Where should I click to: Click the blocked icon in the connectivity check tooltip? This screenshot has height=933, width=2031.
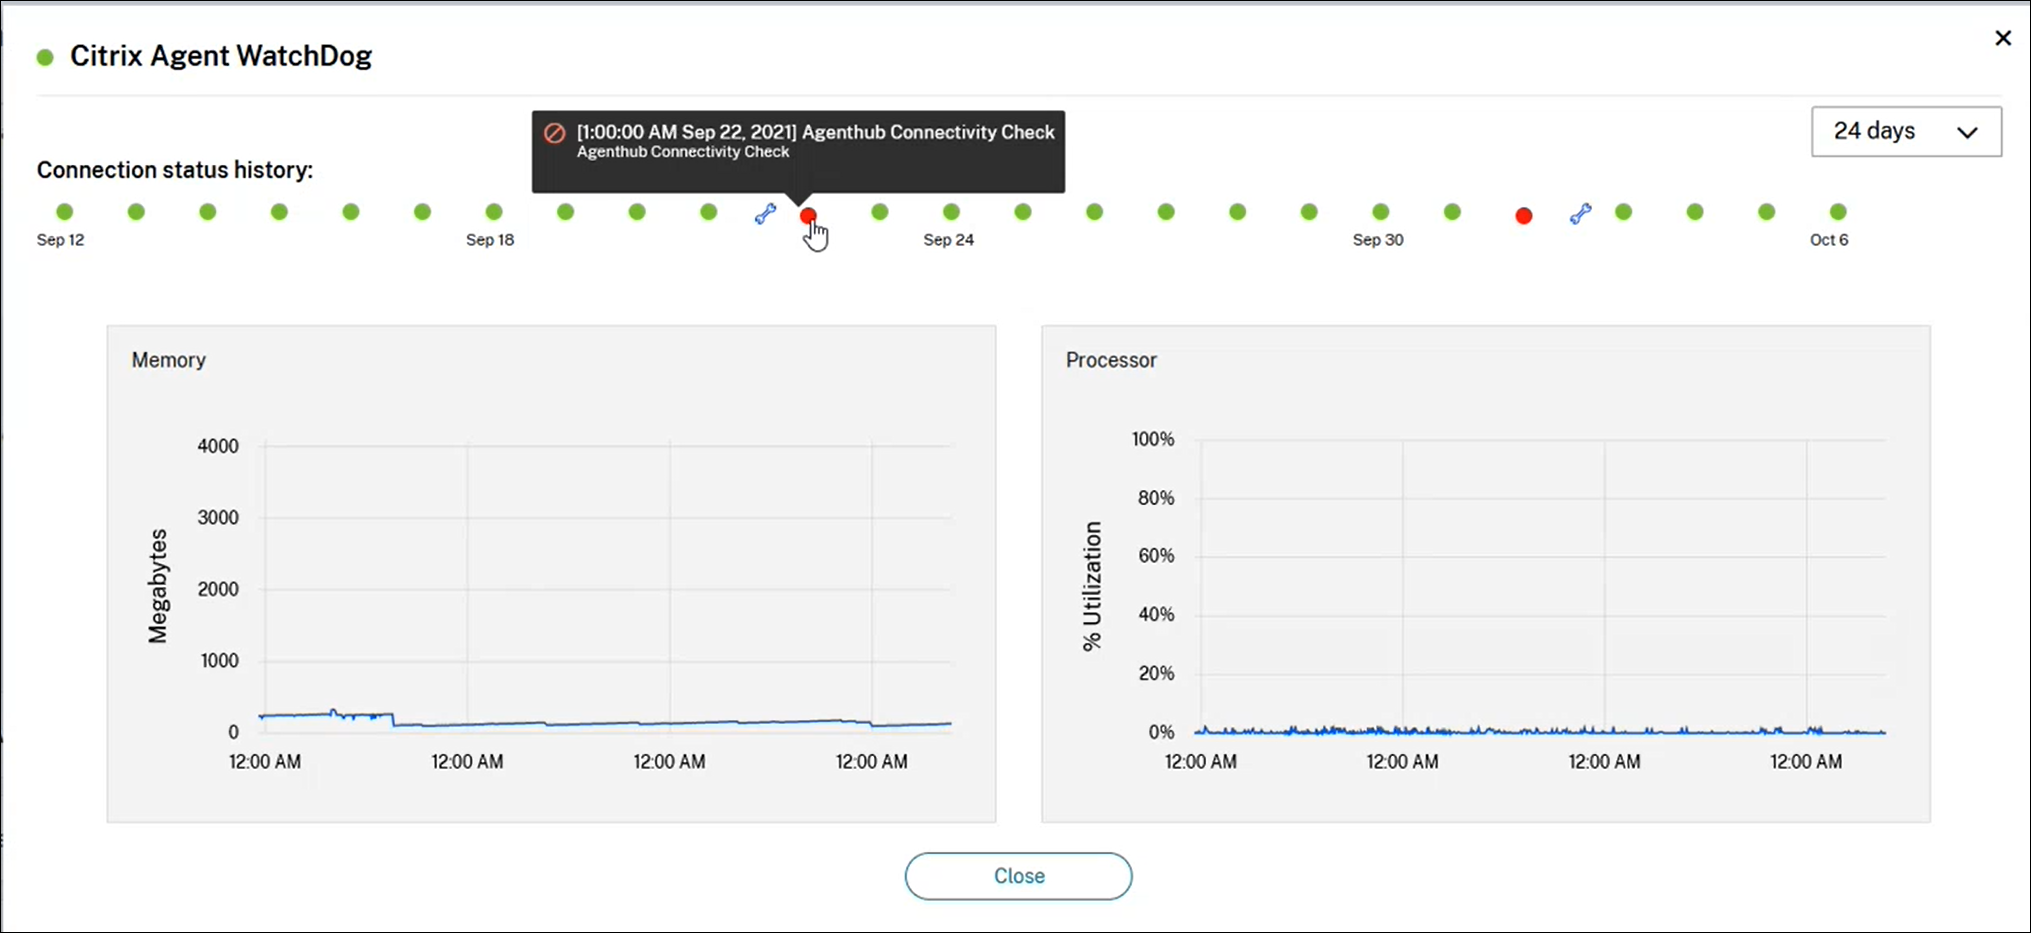click(x=554, y=133)
